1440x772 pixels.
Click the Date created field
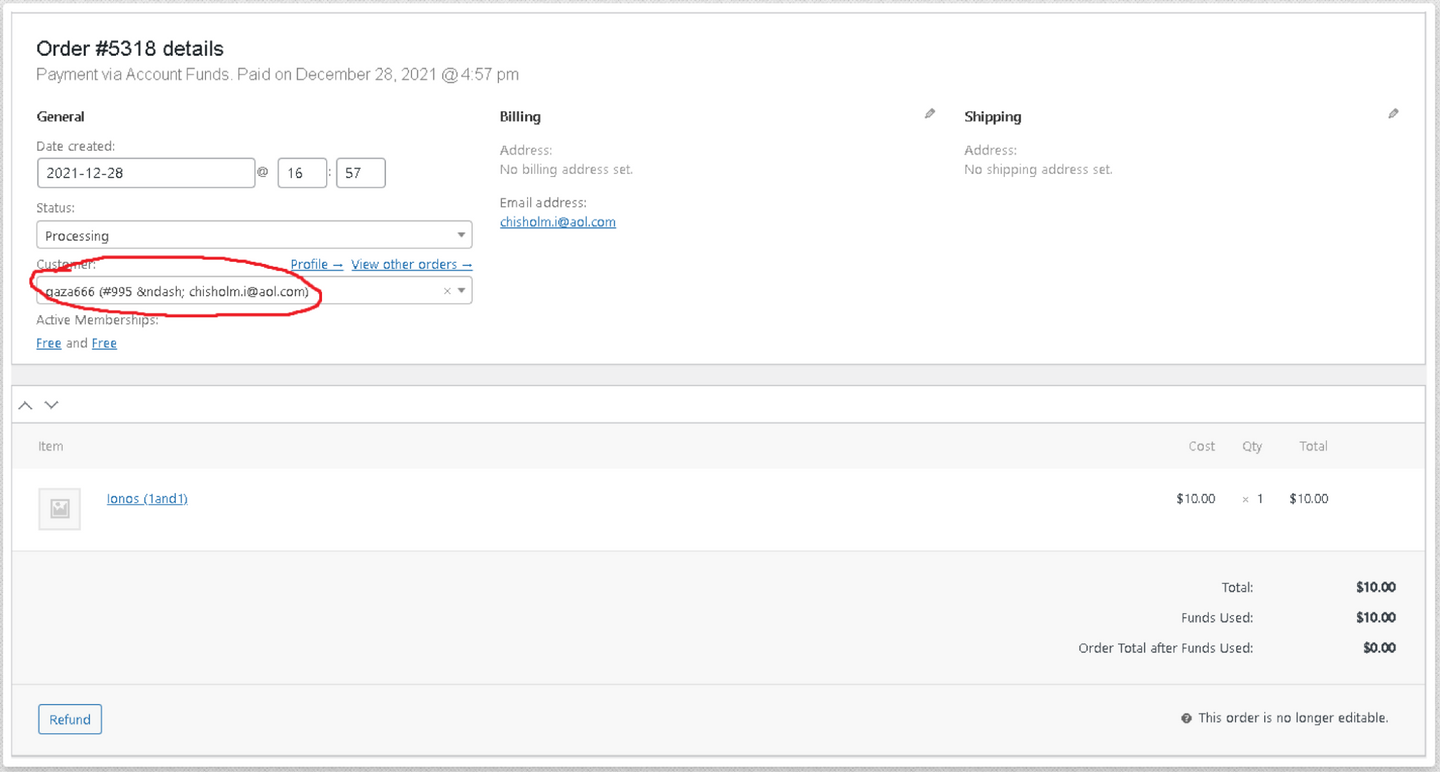click(146, 173)
